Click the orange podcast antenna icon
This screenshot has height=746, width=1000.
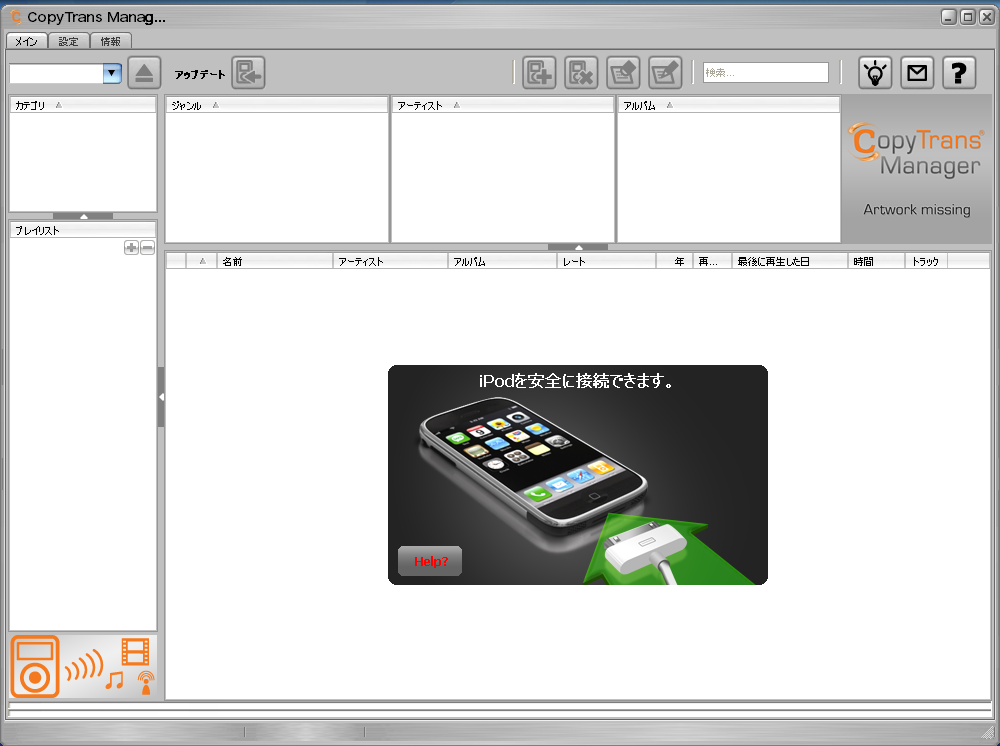[x=146, y=682]
